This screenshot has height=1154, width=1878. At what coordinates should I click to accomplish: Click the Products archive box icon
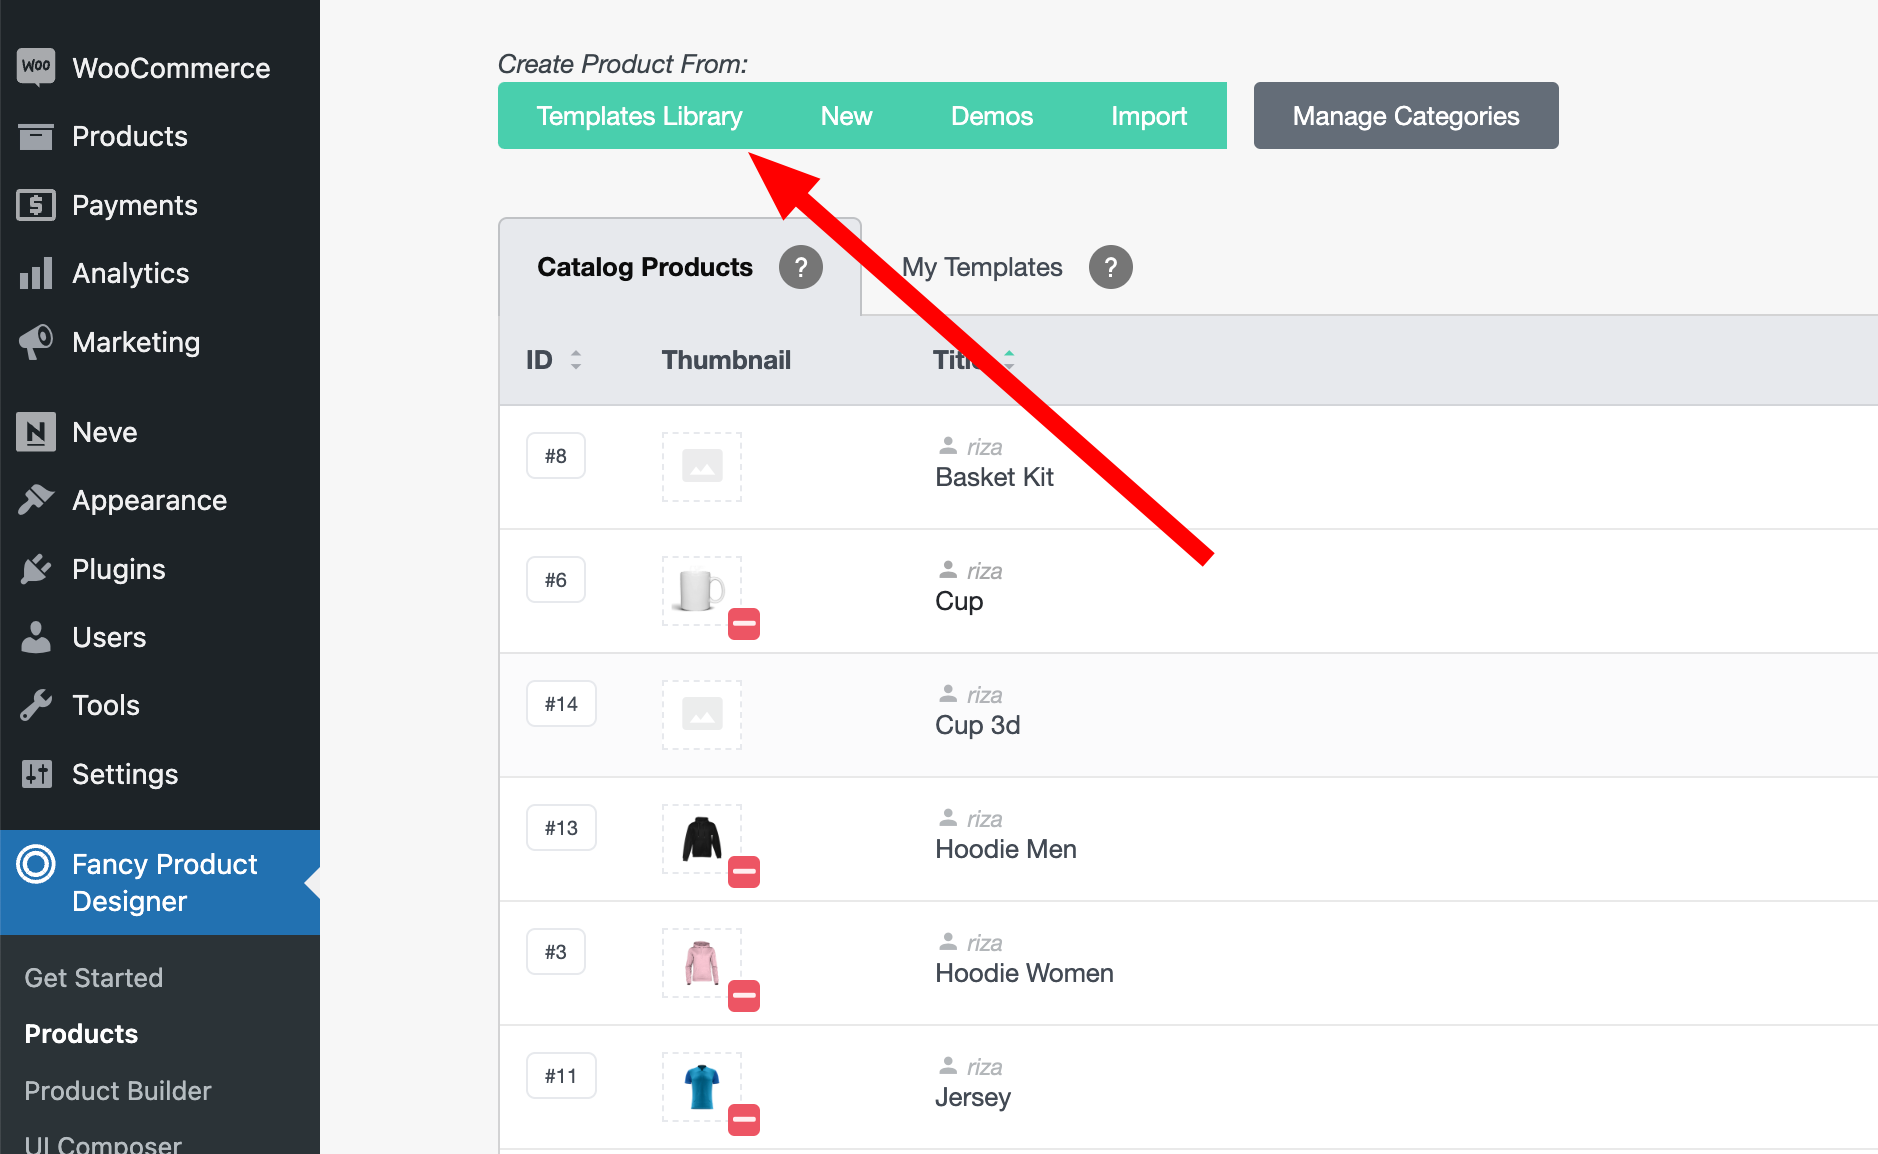point(36,136)
